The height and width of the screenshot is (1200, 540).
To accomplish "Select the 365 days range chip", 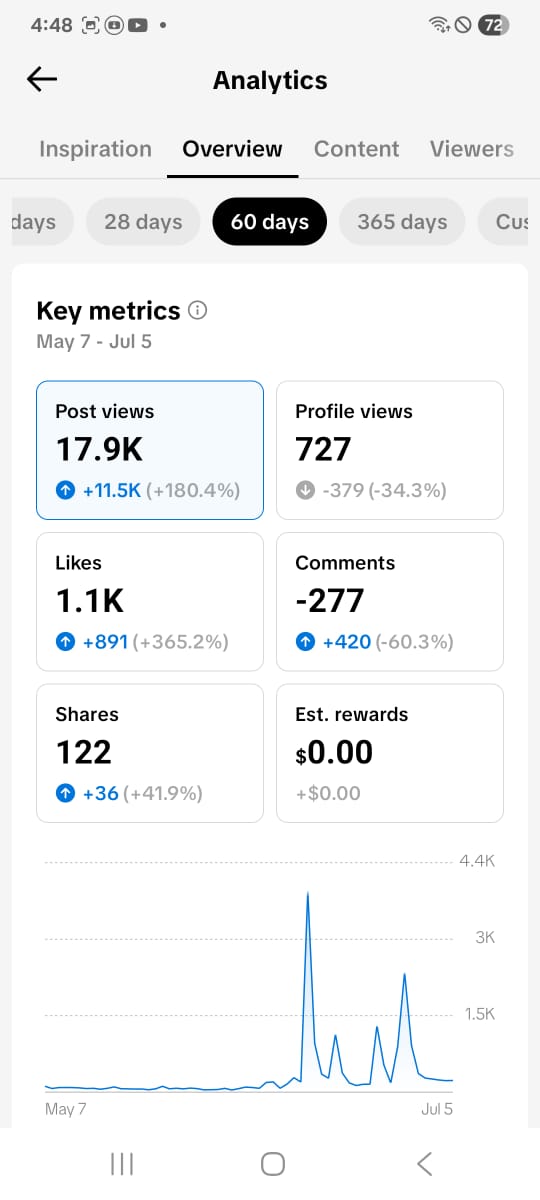I will [402, 221].
